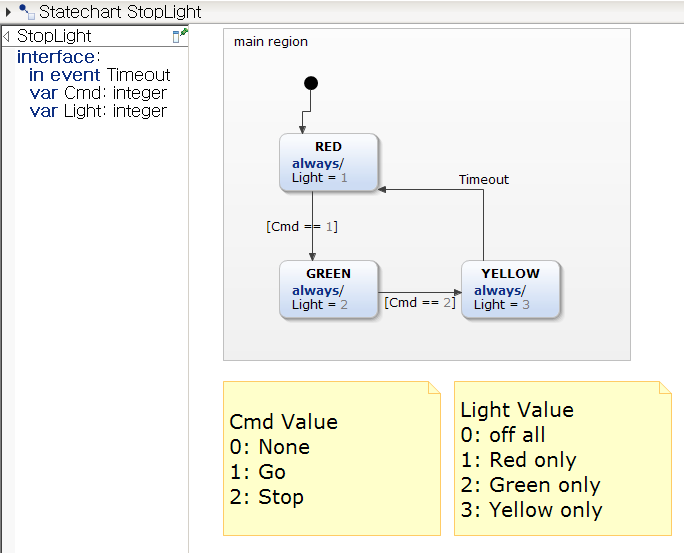Click the 'var Cmd: integer' declaration
This screenshot has height=553, width=684.
coord(98,93)
